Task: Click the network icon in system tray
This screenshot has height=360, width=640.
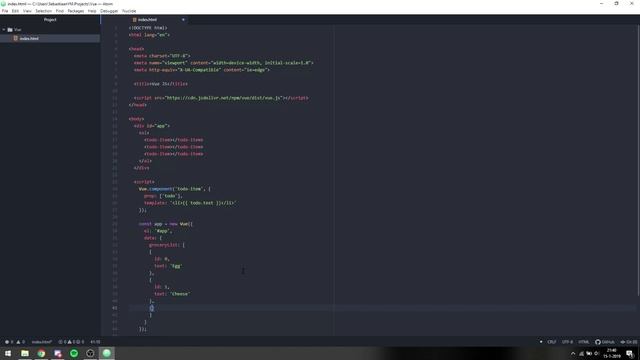Action: [581, 353]
